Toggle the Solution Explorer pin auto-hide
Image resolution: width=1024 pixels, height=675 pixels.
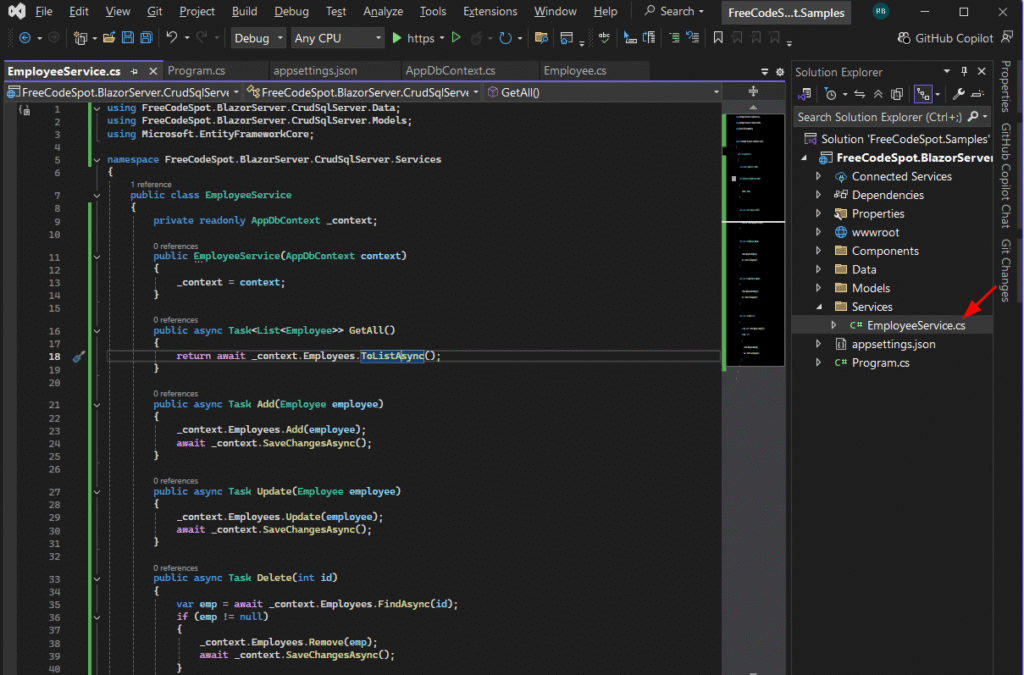pyautogui.click(x=964, y=72)
